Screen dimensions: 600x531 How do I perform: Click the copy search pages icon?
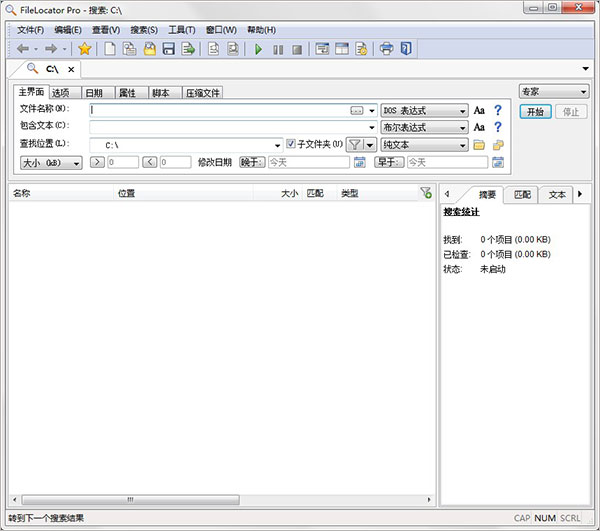point(129,49)
